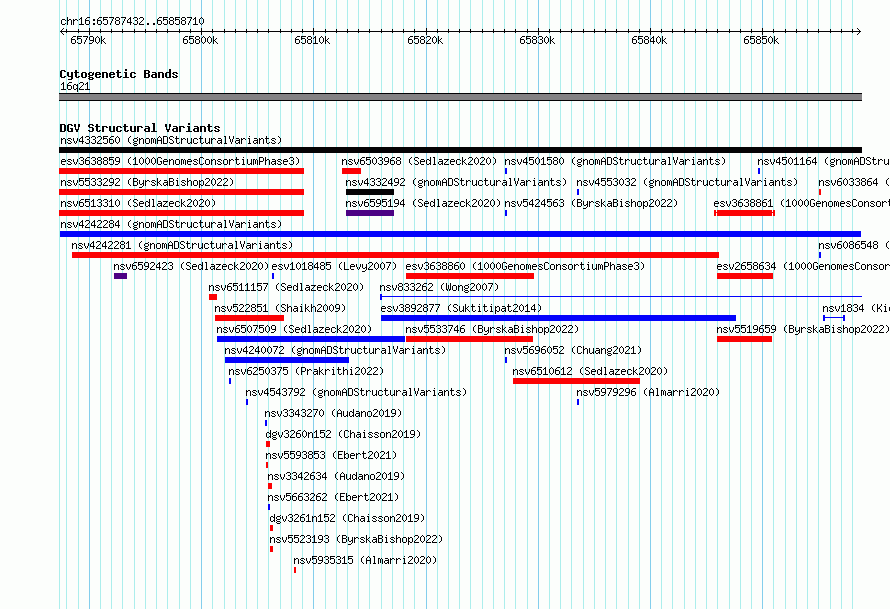Click the 65840k ruler tick label
890x609 pixels.
click(x=649, y=40)
